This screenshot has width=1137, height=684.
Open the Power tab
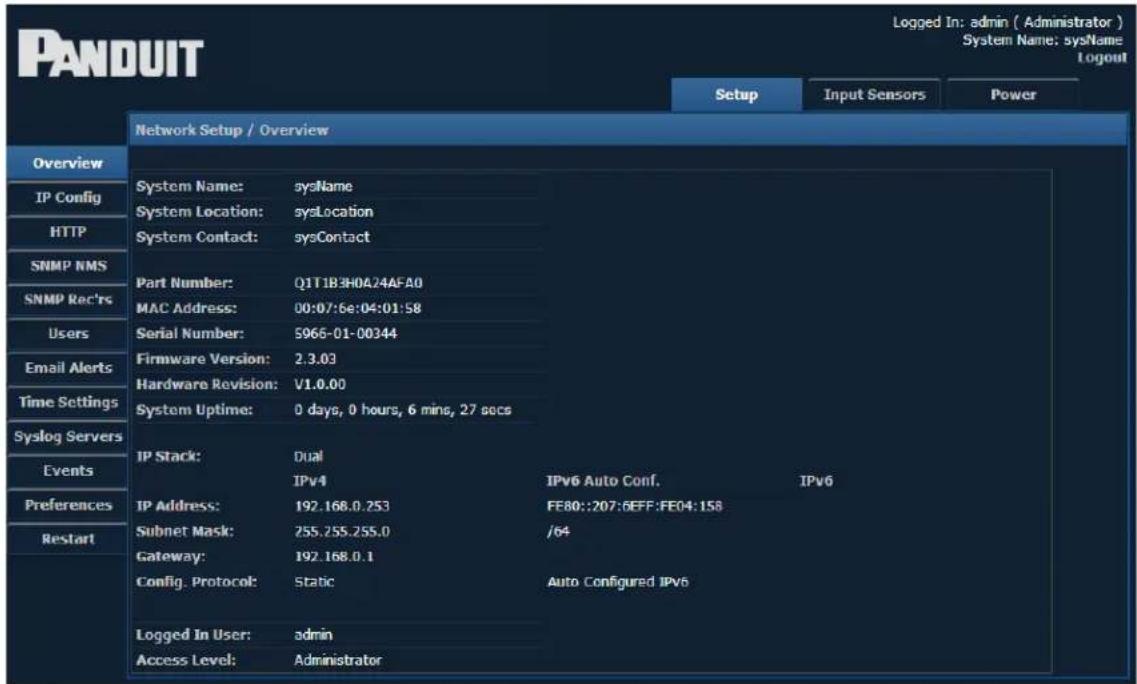[1013, 94]
